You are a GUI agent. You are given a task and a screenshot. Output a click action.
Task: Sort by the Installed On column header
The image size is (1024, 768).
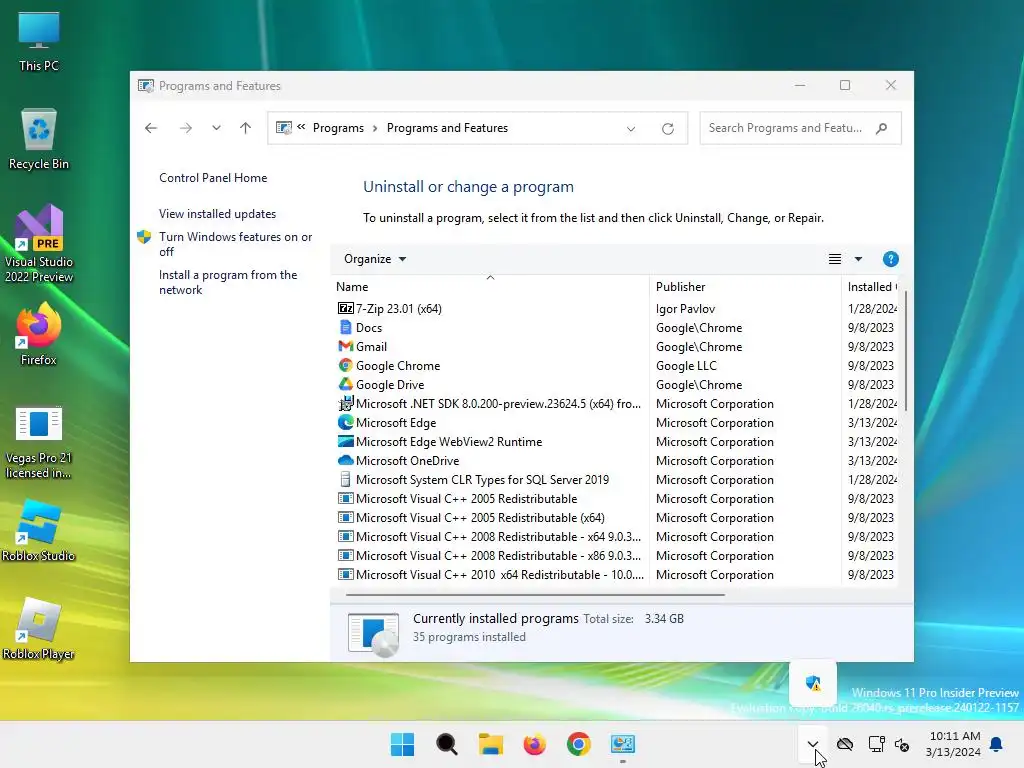tap(872, 287)
